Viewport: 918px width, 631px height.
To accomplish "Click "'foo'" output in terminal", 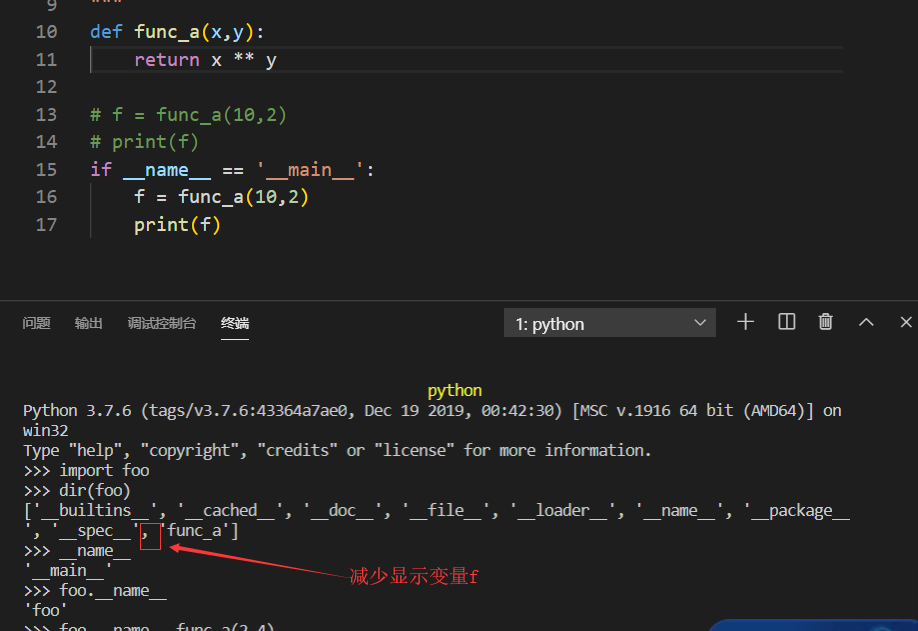I will pos(45,611).
